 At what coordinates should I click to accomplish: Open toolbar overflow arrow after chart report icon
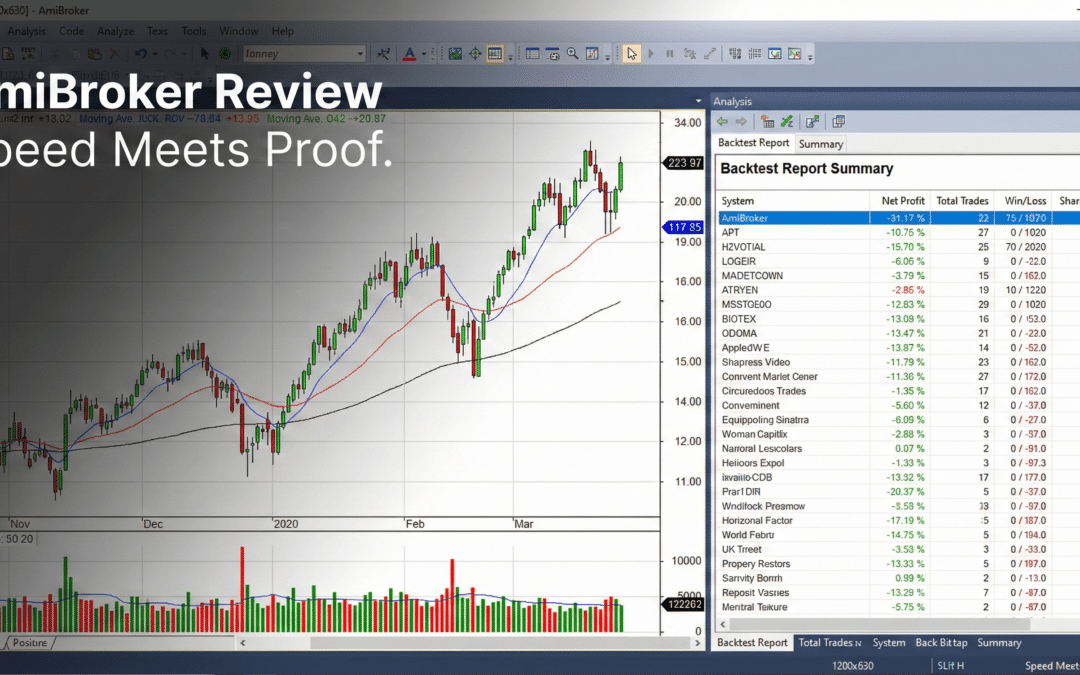(608, 57)
